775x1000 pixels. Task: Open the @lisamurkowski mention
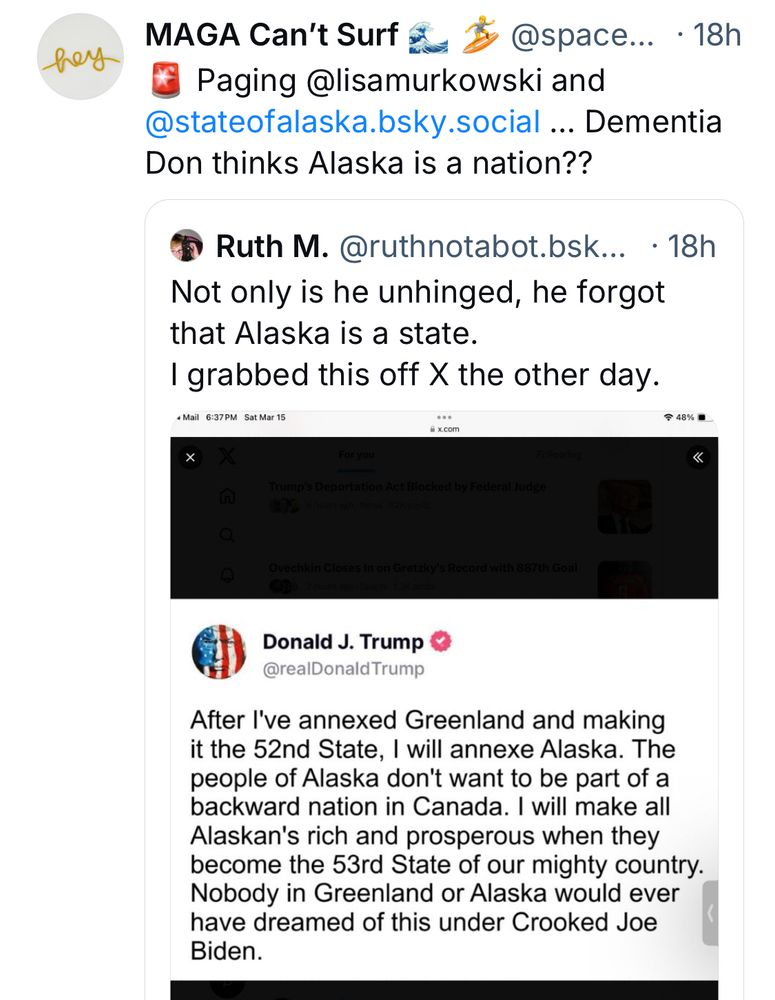[424, 80]
